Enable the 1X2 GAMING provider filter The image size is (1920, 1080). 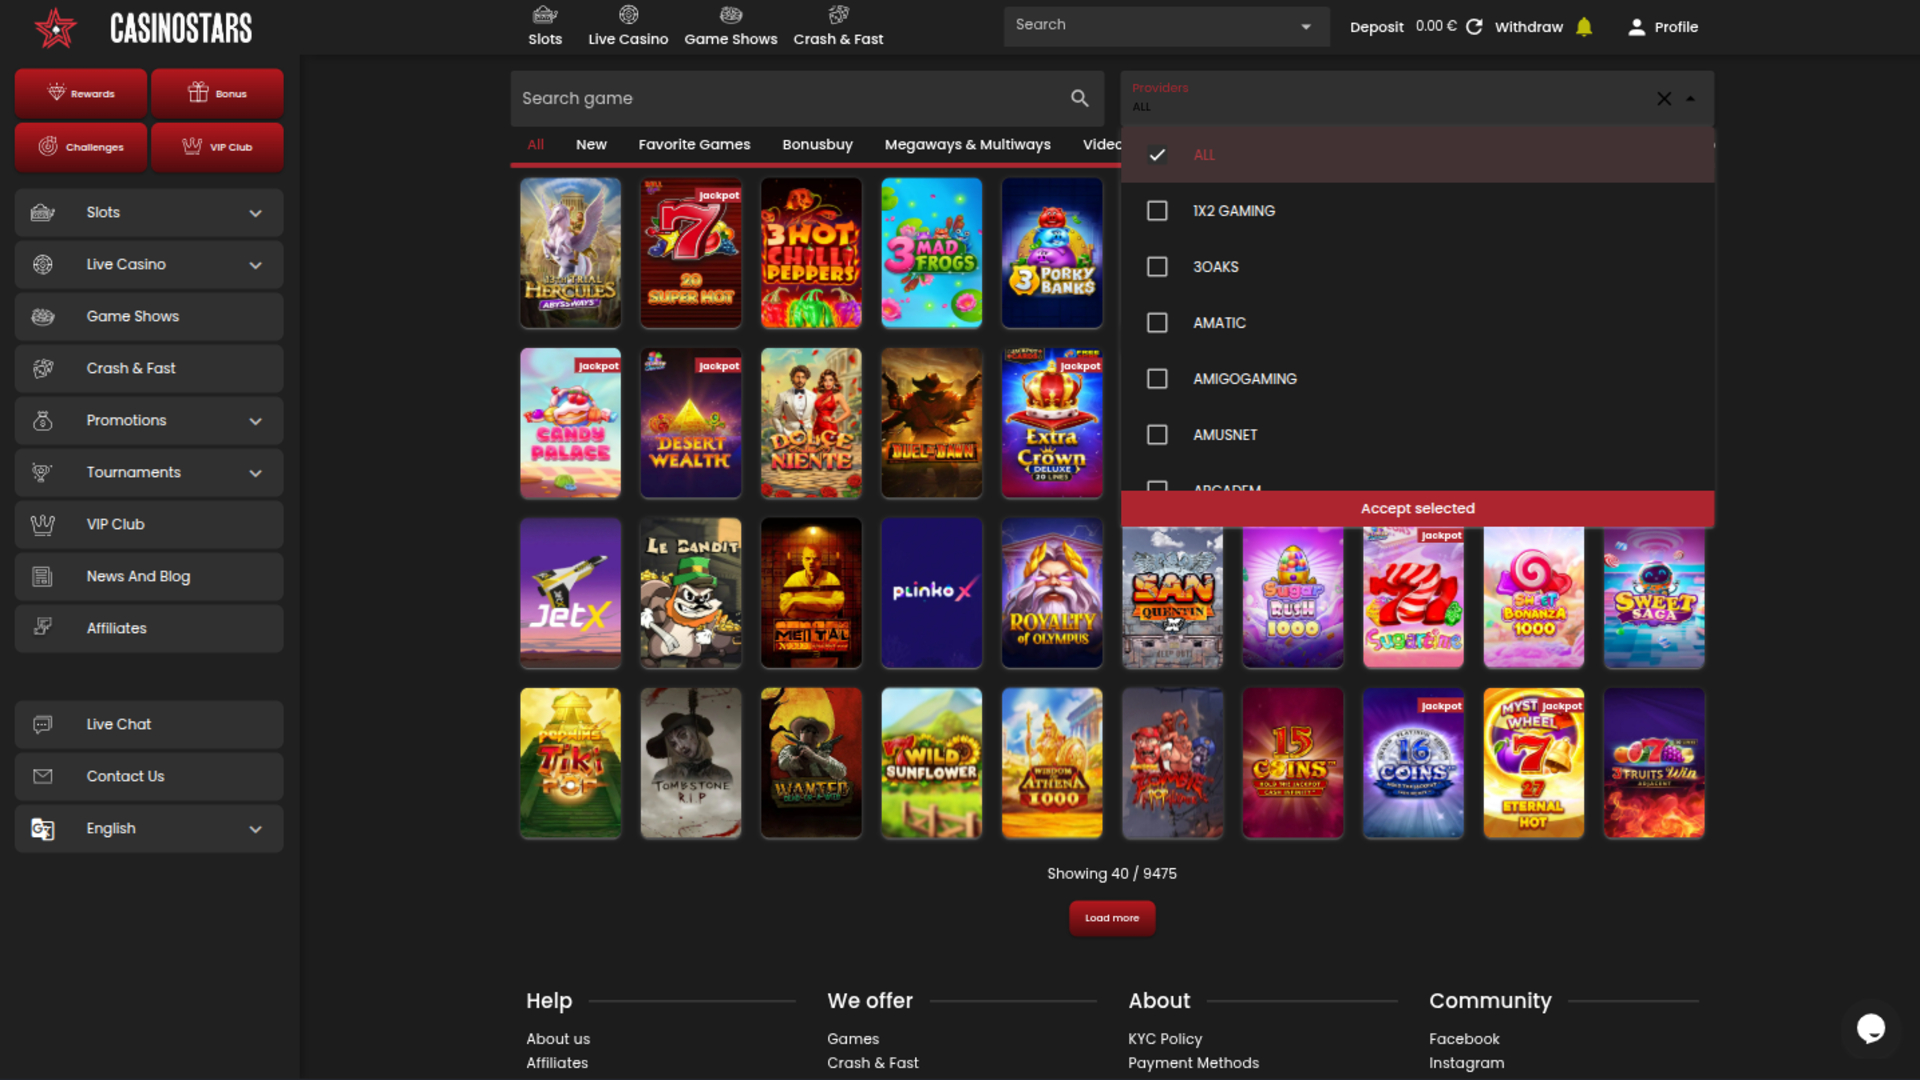coord(1157,210)
